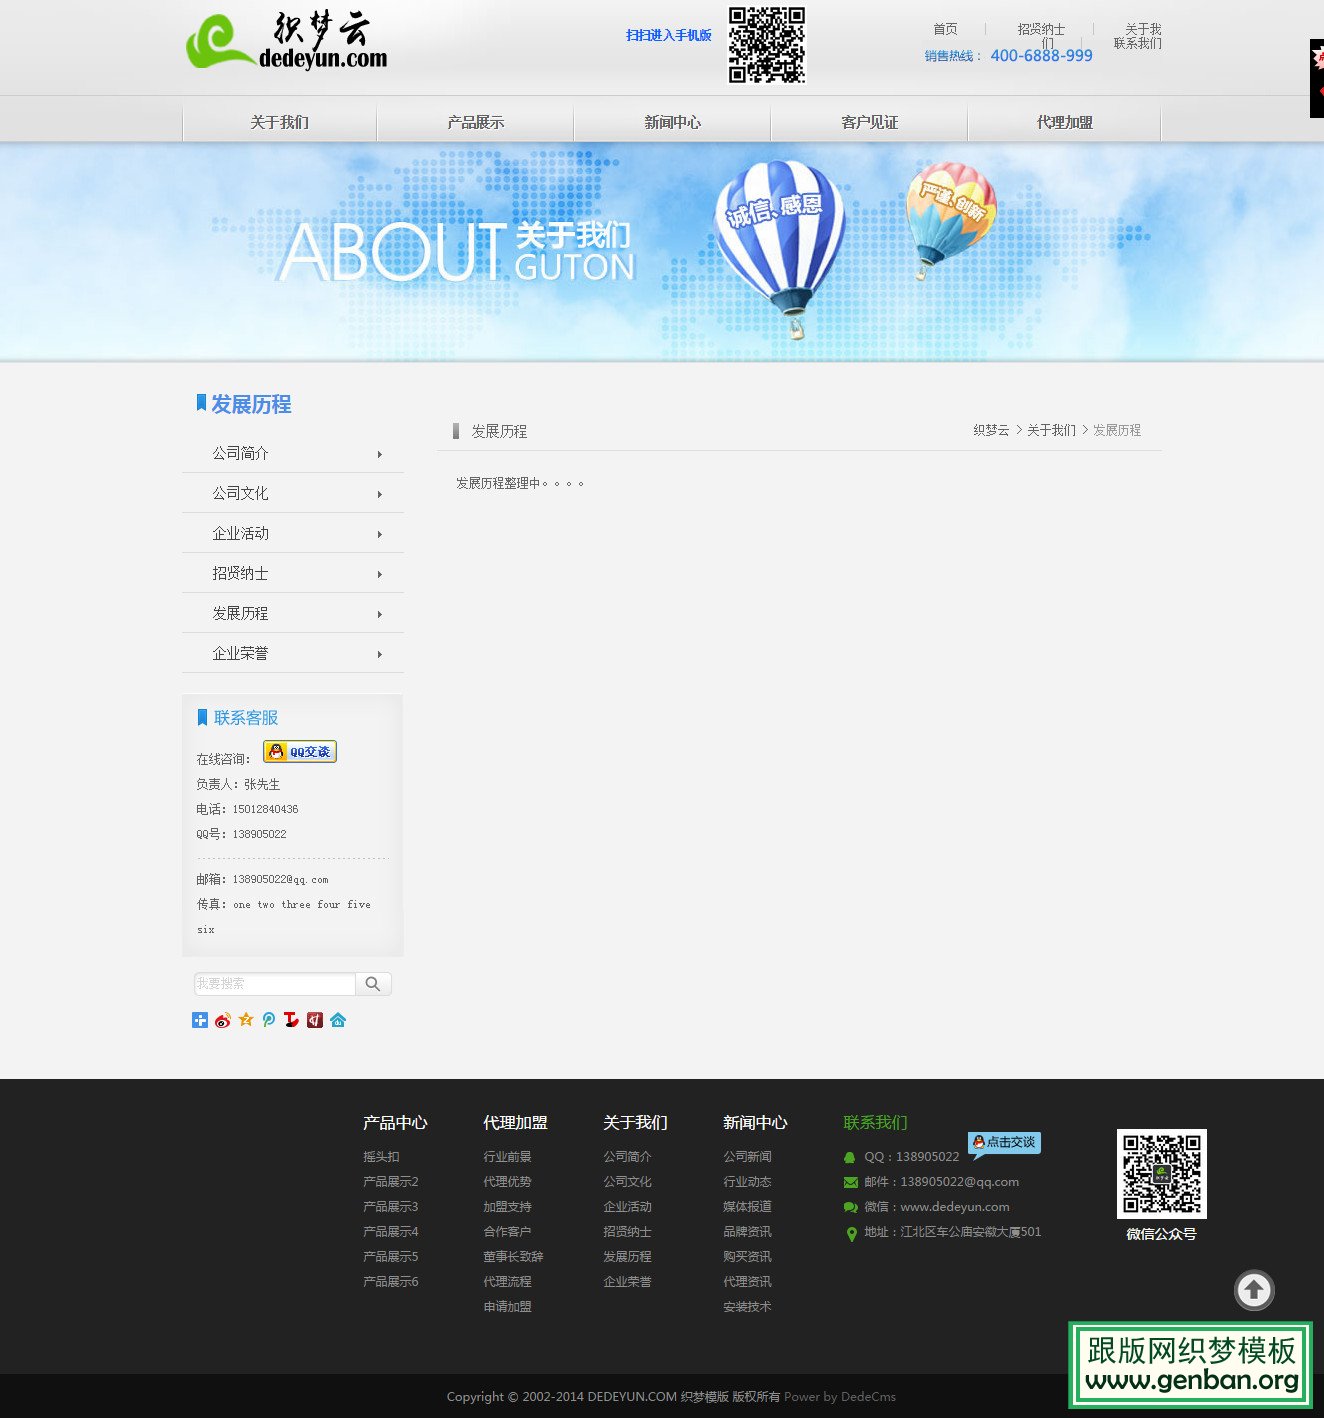
Task: Click the 首页 link in the header
Action: point(945,29)
